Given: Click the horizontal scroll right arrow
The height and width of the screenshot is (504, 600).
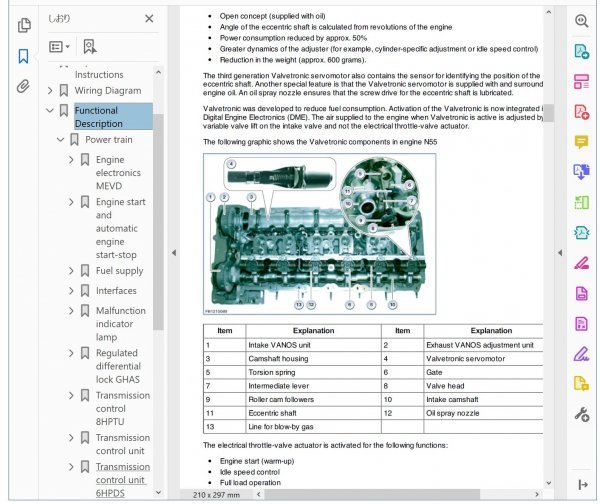Looking at the screenshot, I should click(x=536, y=494).
